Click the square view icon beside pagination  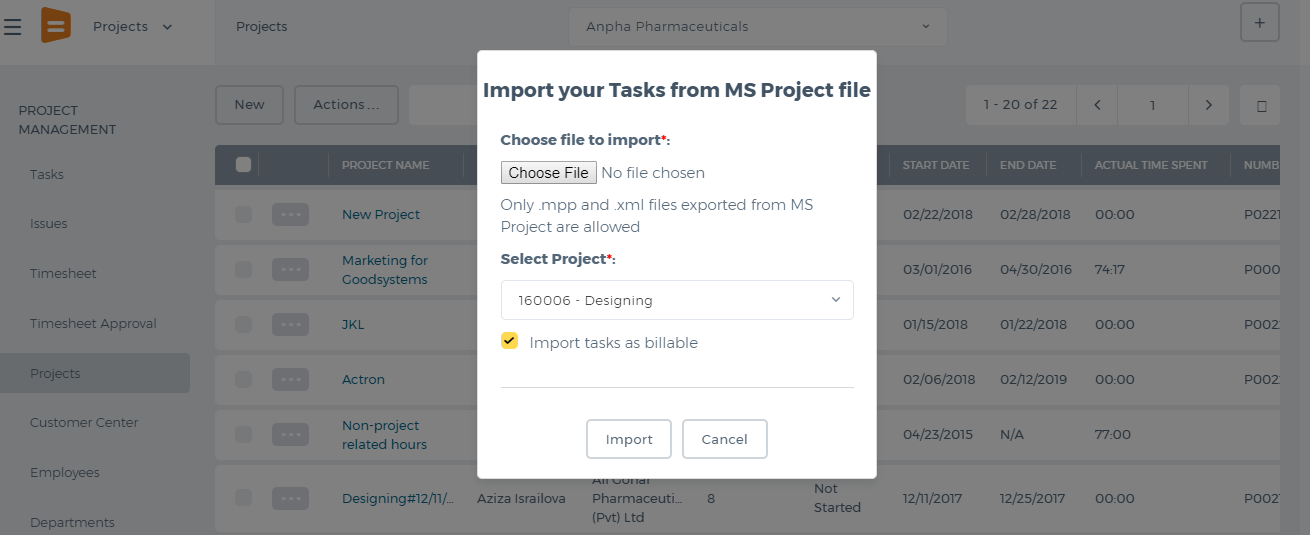1261,105
